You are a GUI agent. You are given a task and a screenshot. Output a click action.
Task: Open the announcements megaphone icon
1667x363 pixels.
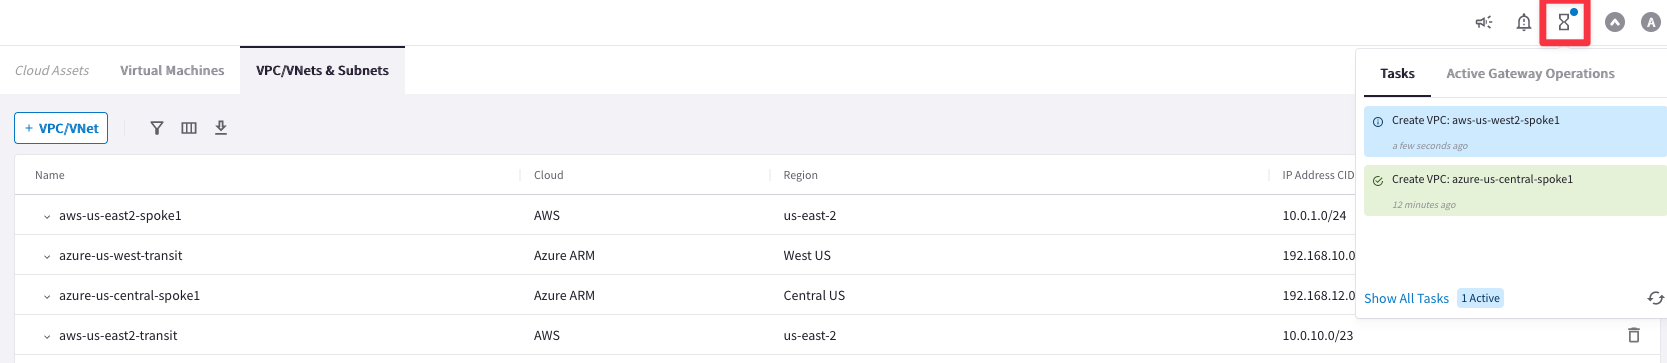pyautogui.click(x=1484, y=22)
